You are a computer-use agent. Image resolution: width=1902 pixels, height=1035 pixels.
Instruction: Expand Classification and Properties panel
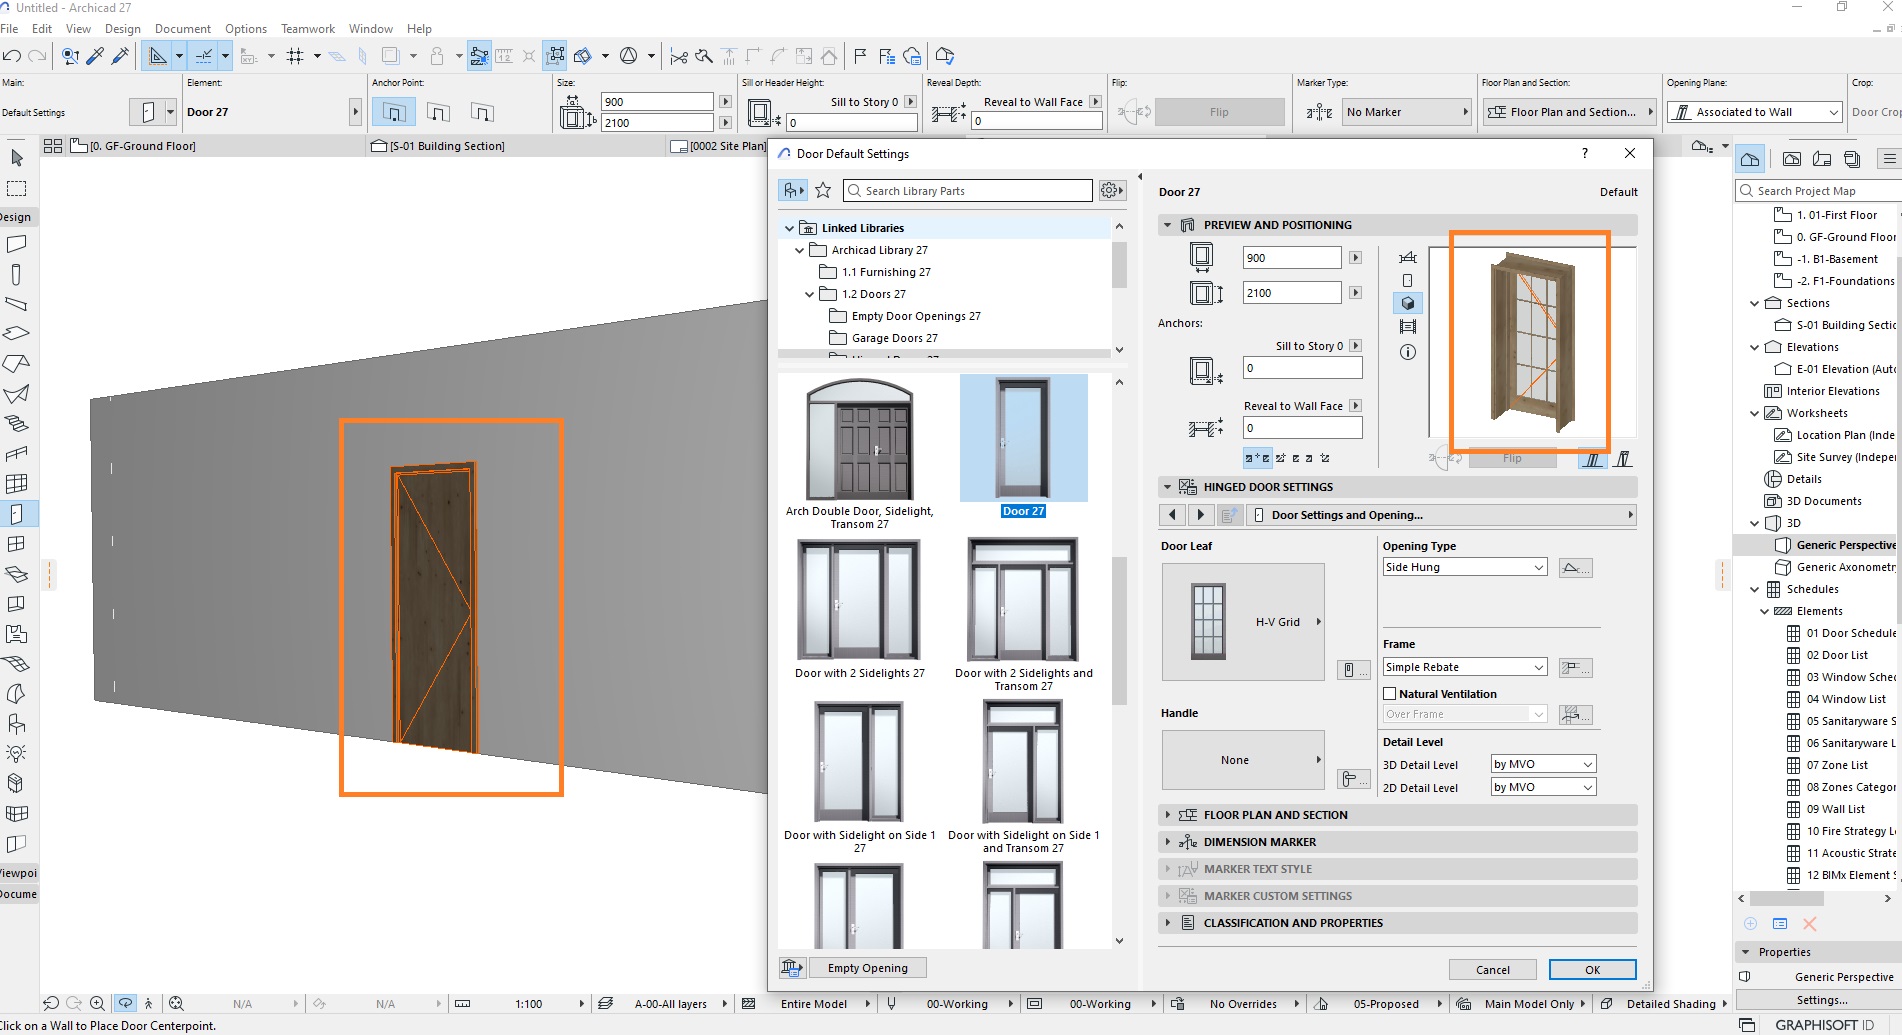click(x=1398, y=923)
